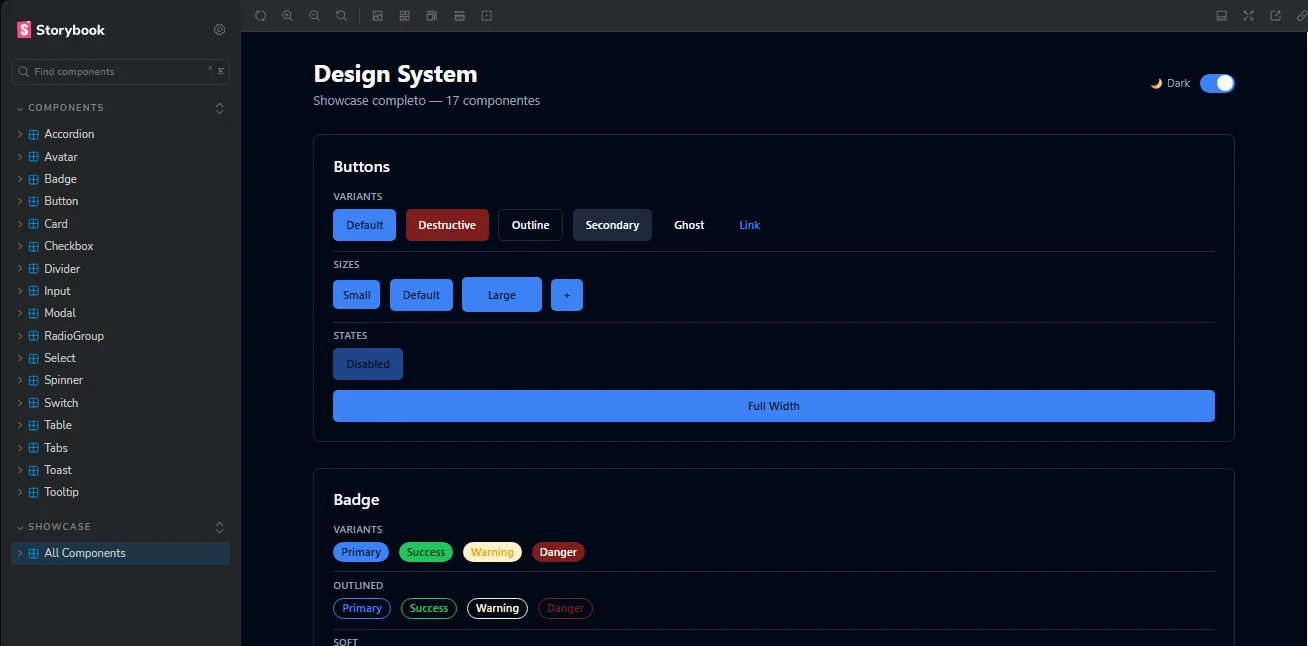Click the Modal component icon
Image resolution: width=1308 pixels, height=646 pixels.
(x=34, y=313)
